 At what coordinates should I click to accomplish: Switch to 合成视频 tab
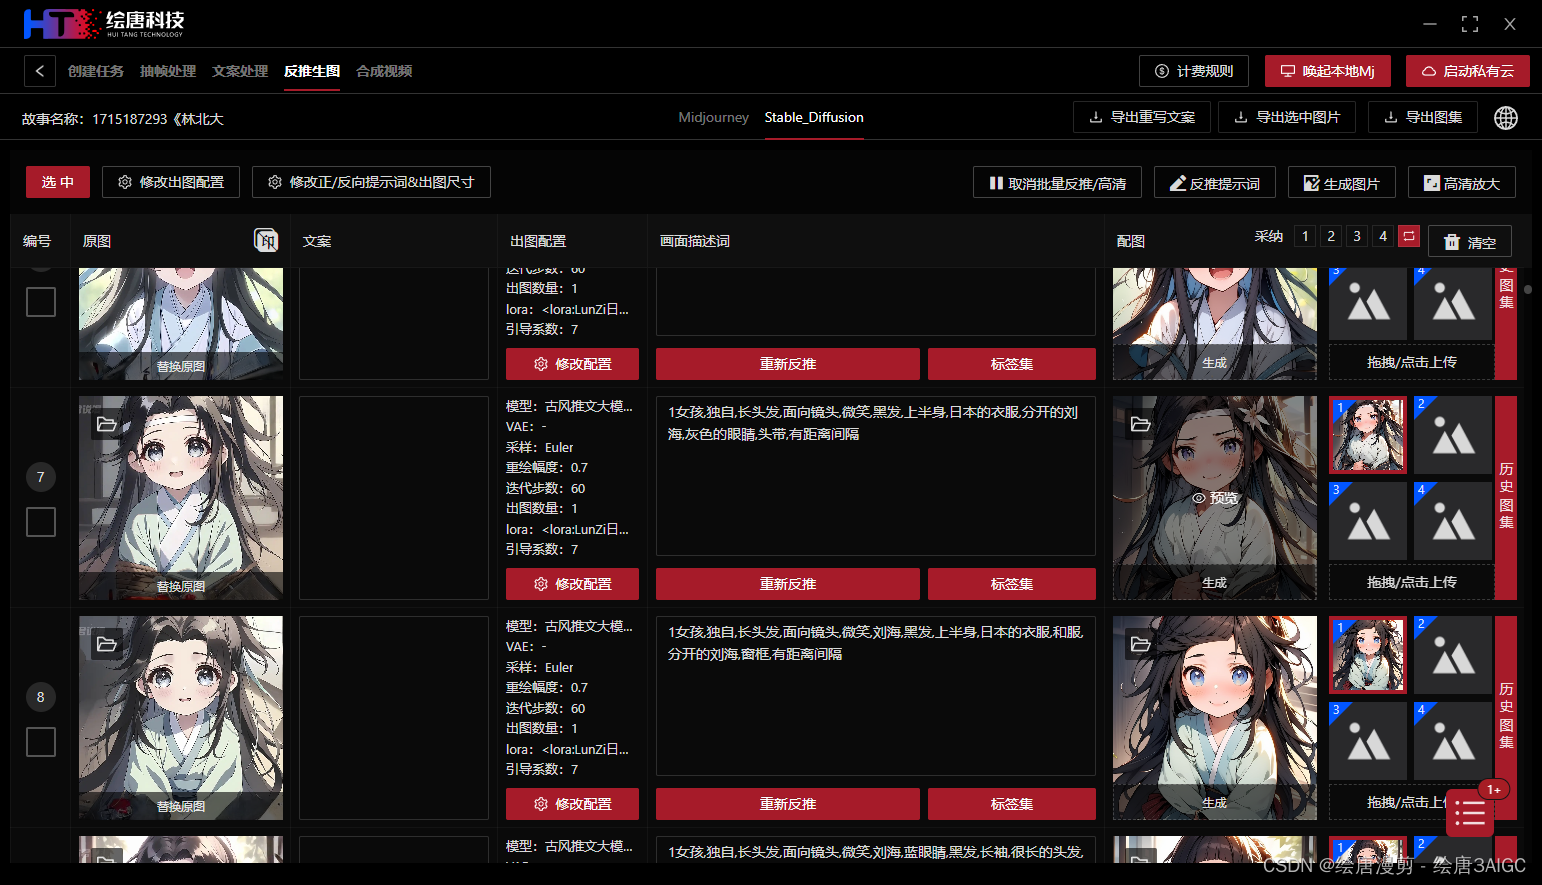tap(384, 71)
